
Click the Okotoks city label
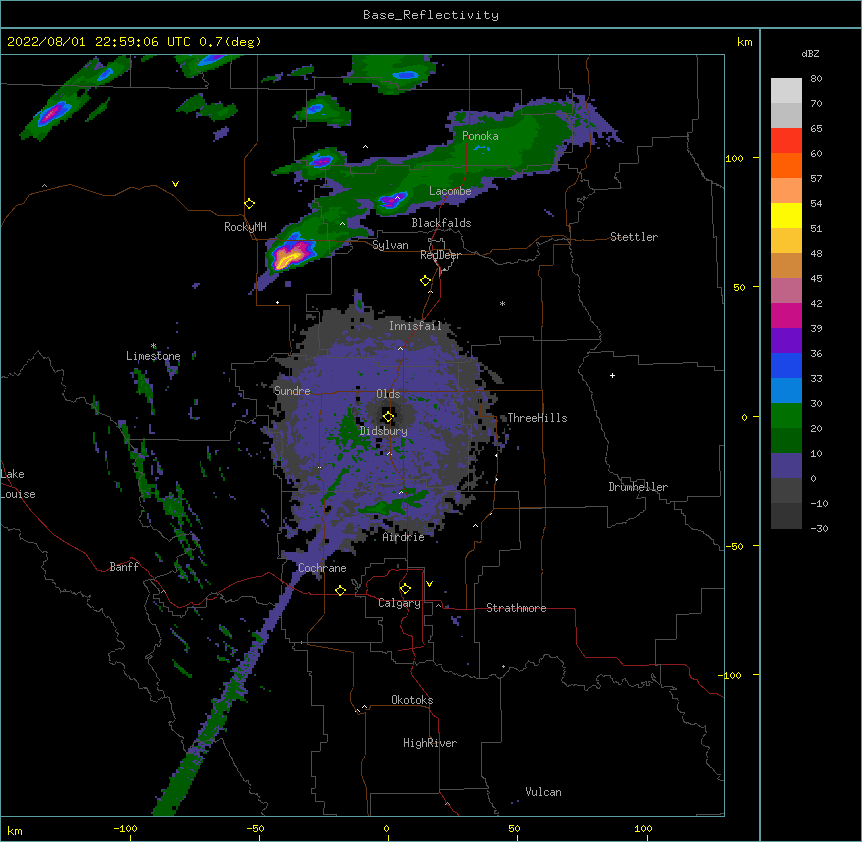412,700
